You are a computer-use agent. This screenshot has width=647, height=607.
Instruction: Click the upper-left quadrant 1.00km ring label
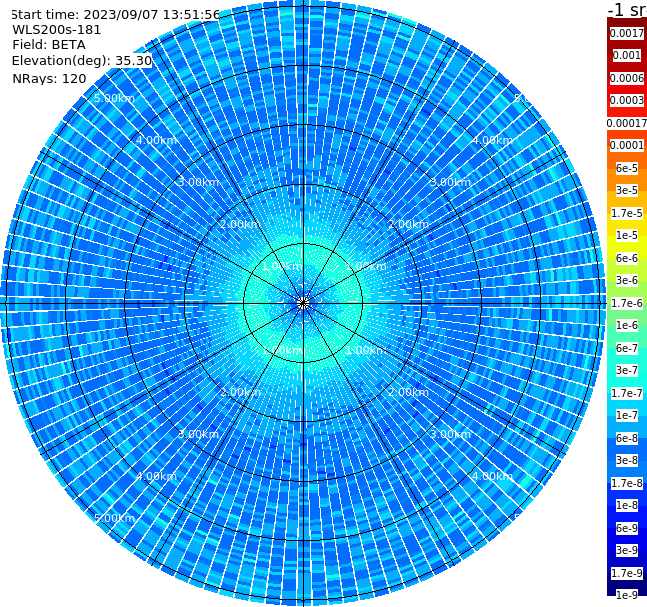click(283, 266)
